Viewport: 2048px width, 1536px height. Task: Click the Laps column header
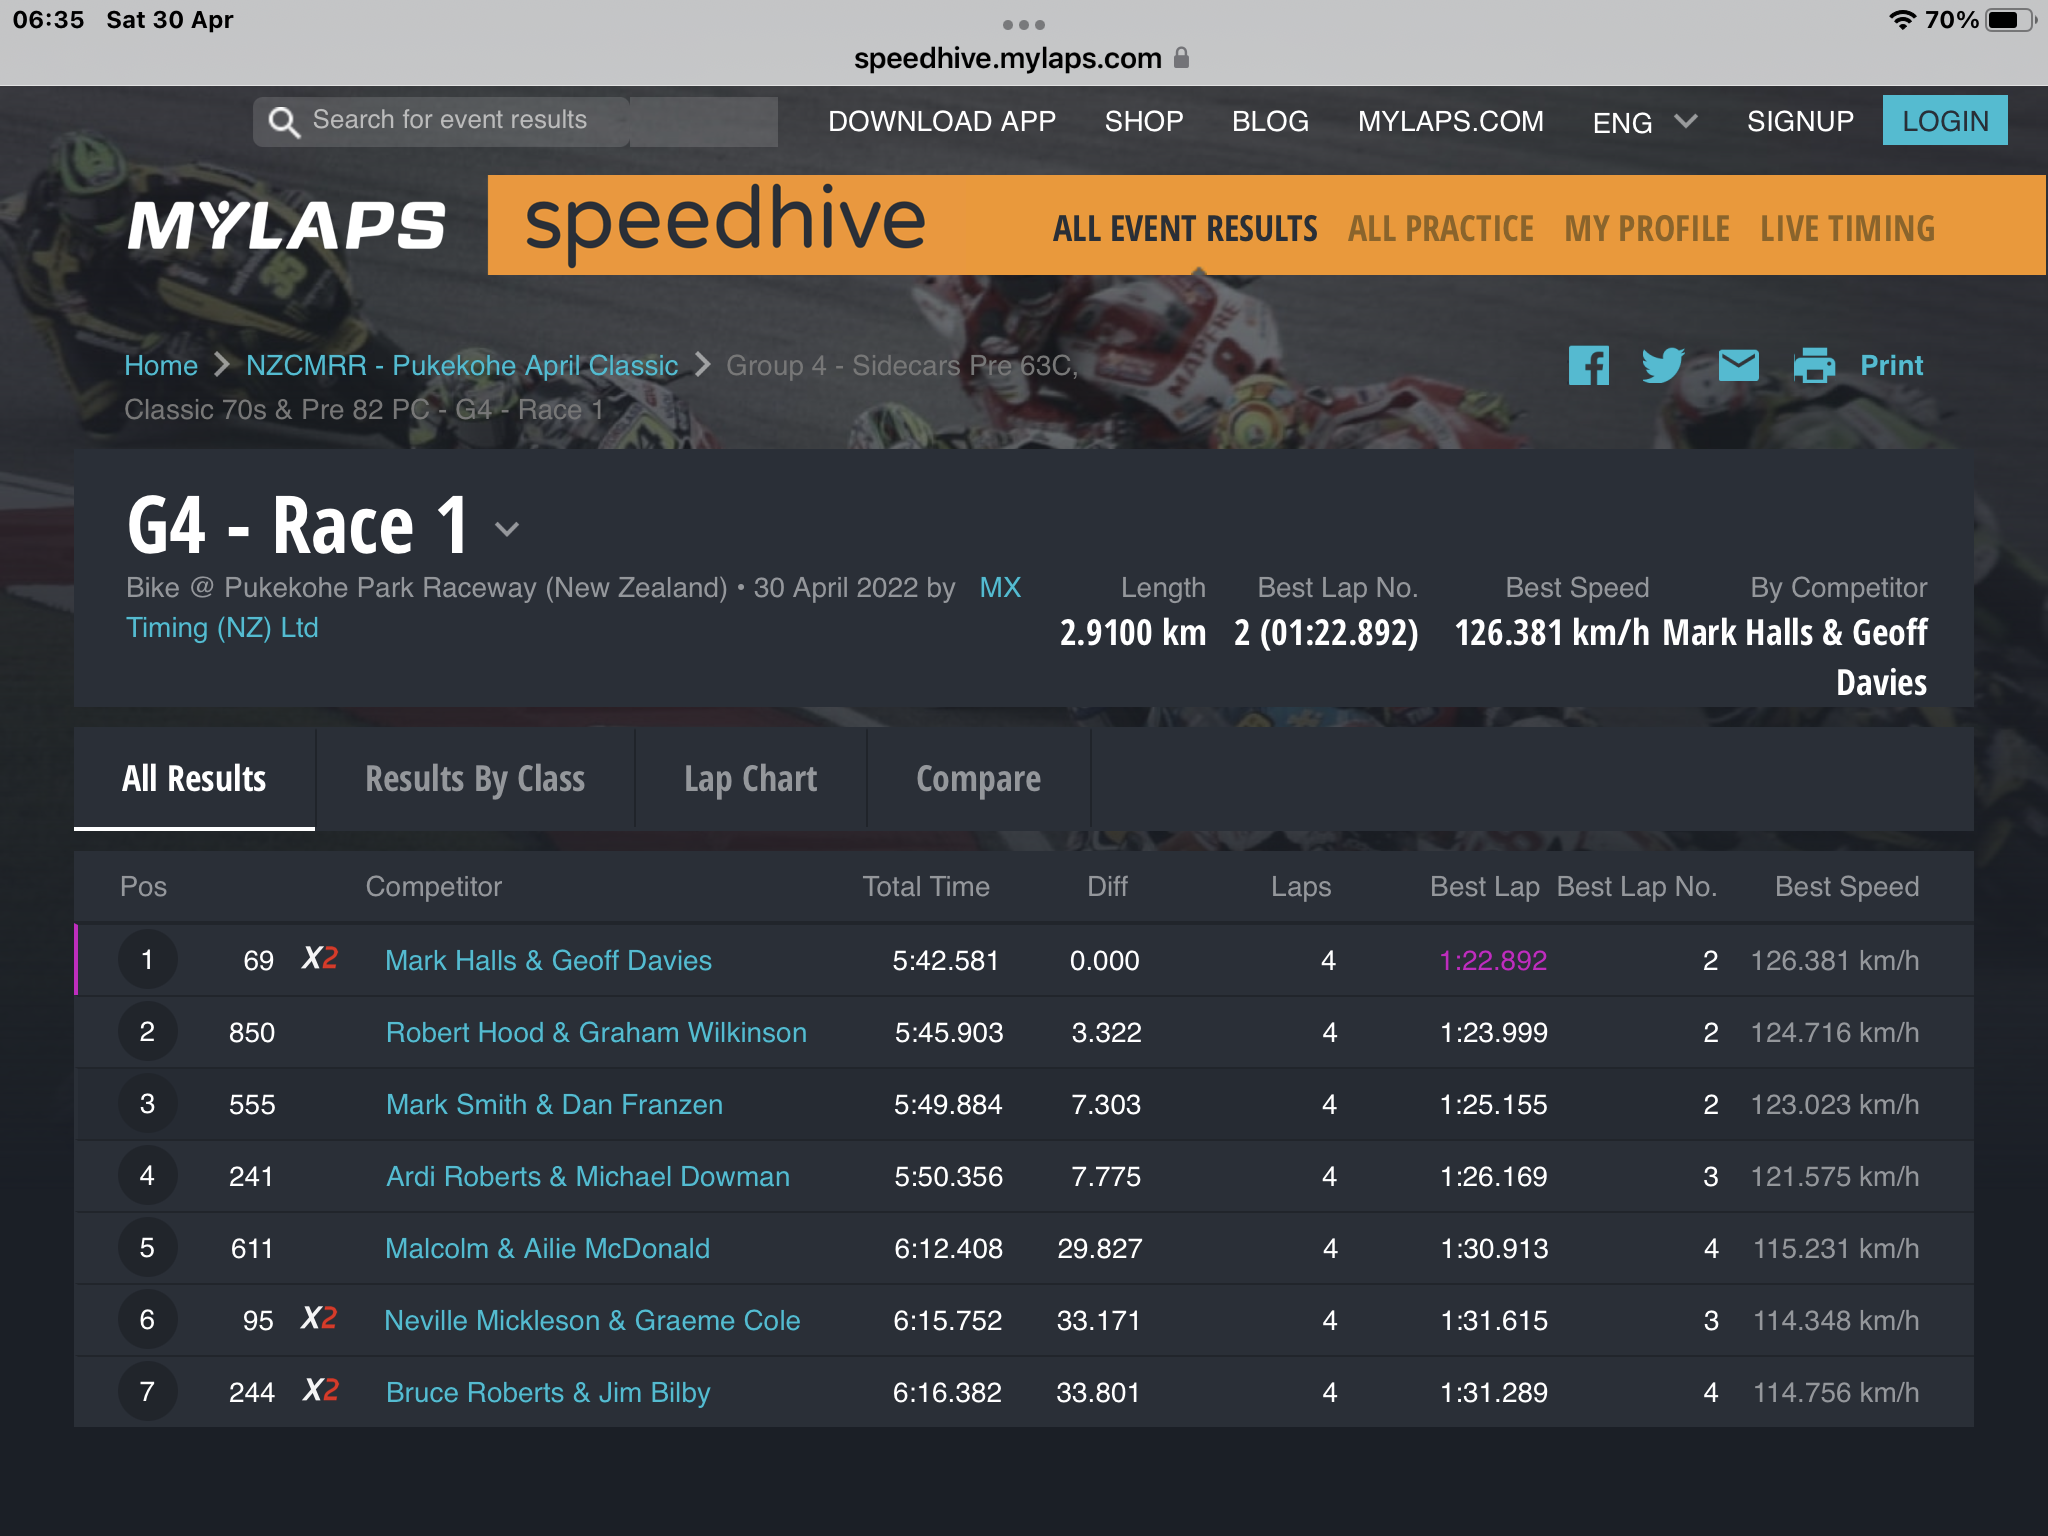pos(1301,886)
